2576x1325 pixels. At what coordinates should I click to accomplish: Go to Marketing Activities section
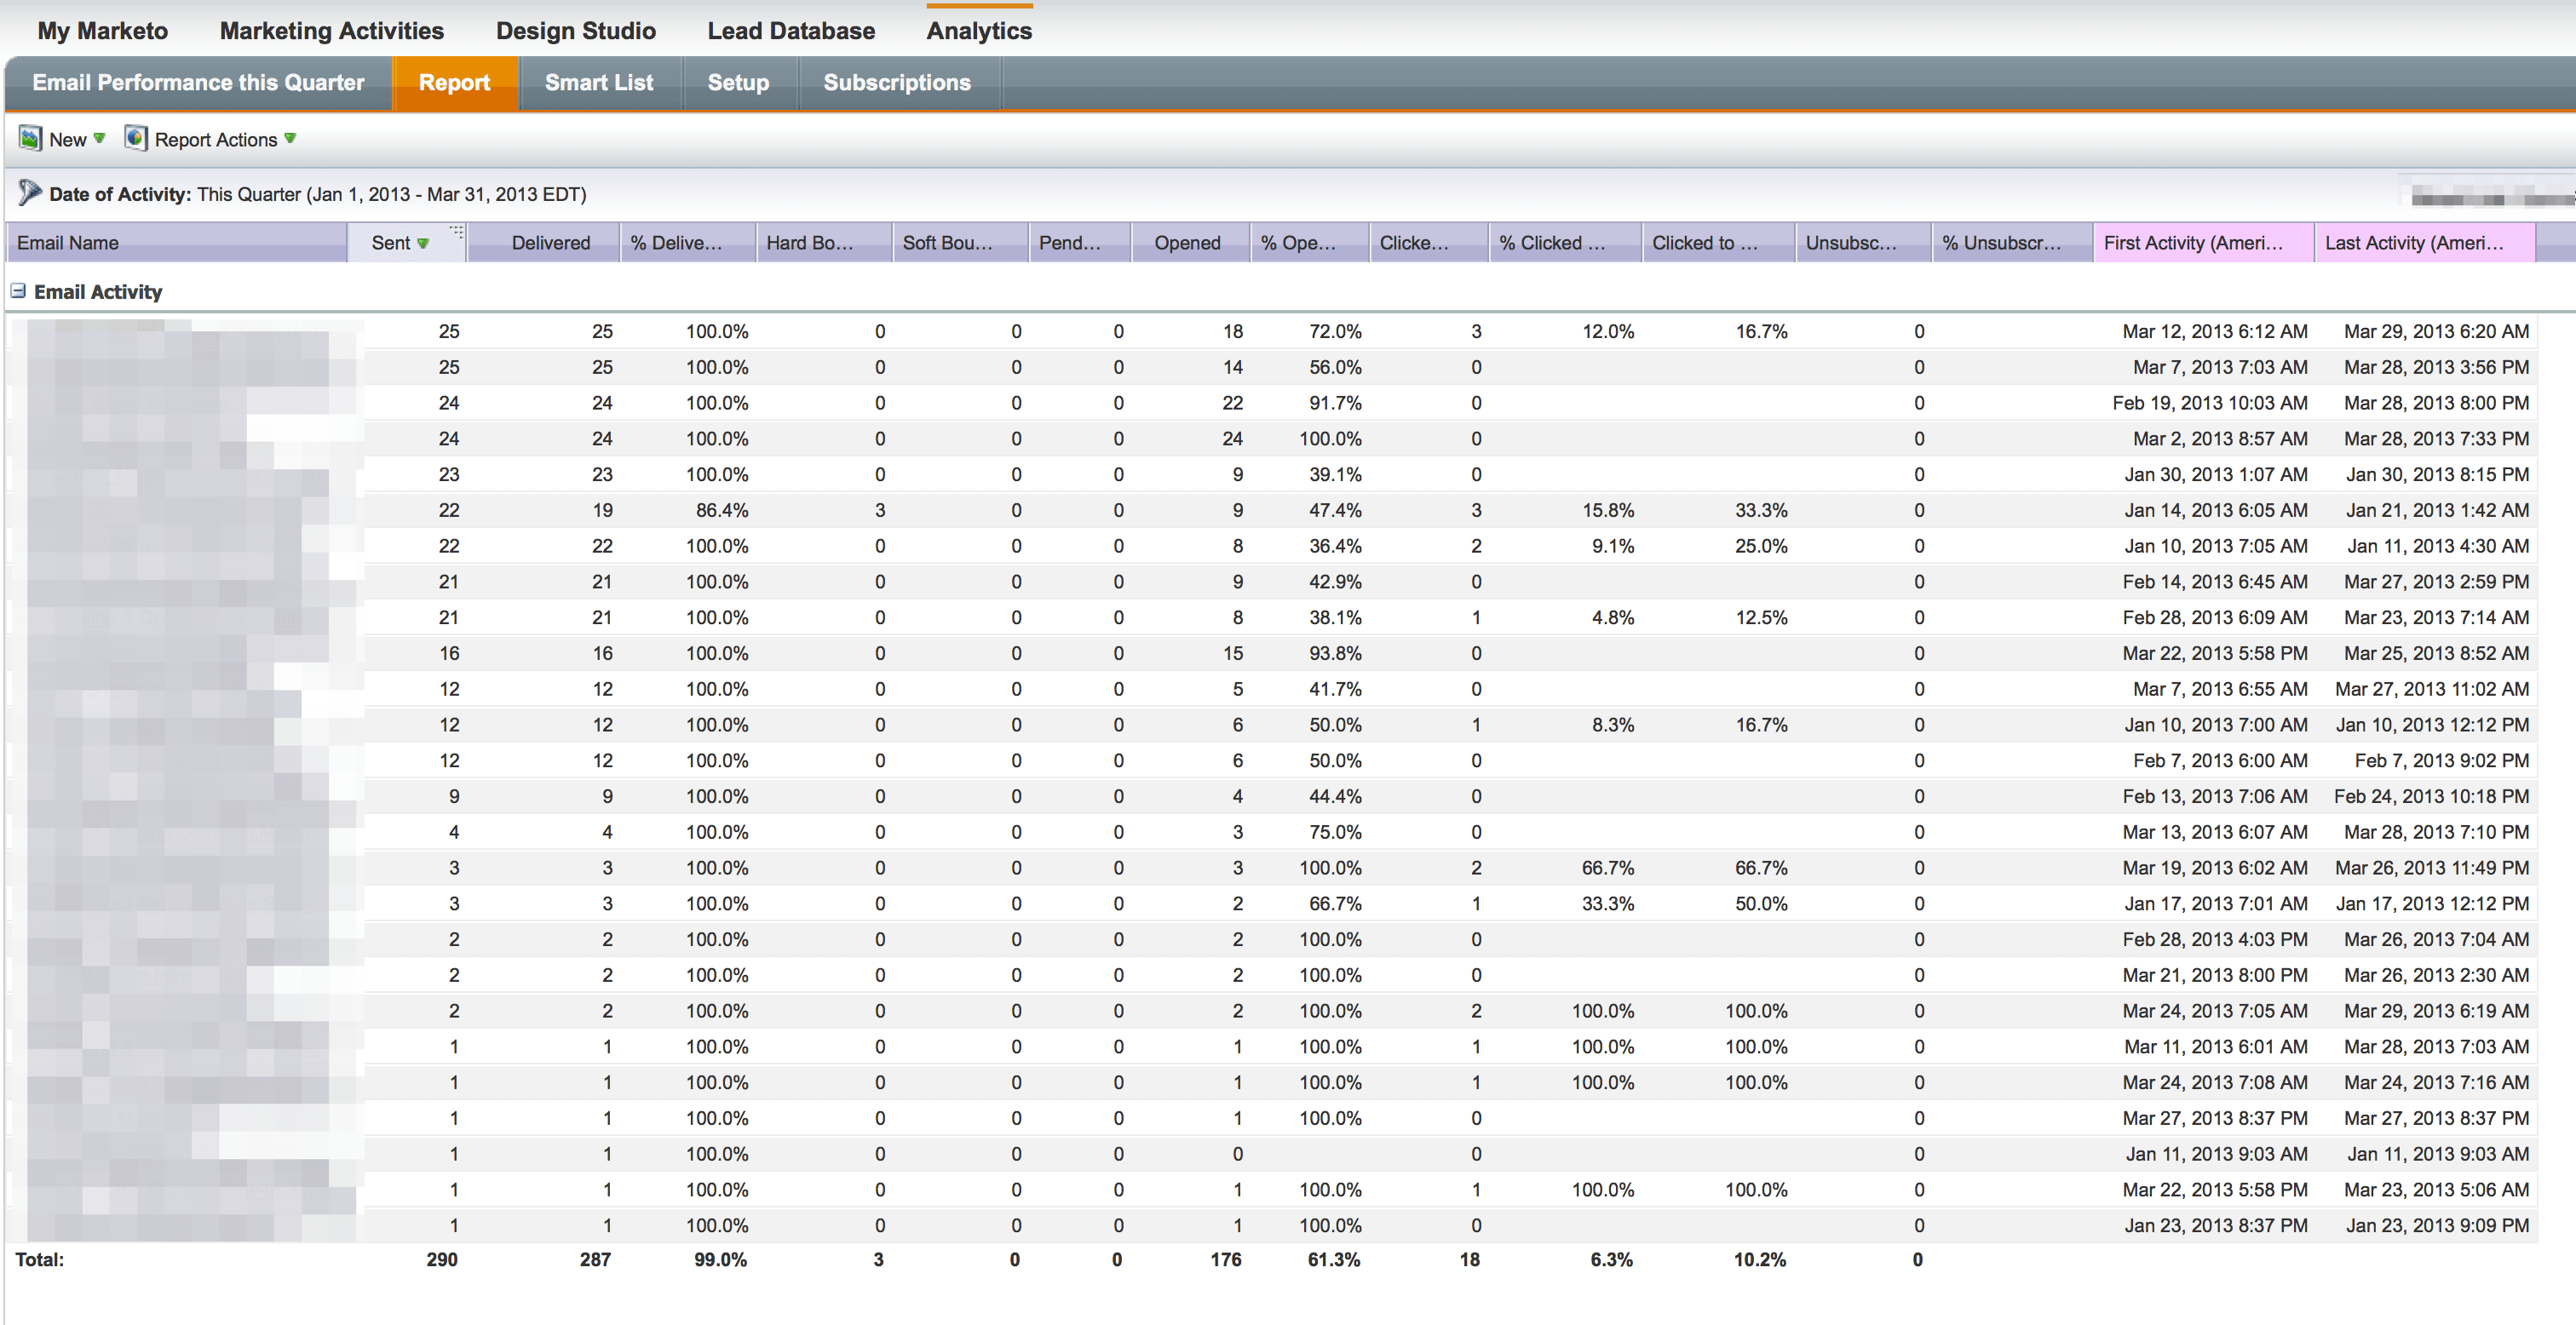point(331,31)
